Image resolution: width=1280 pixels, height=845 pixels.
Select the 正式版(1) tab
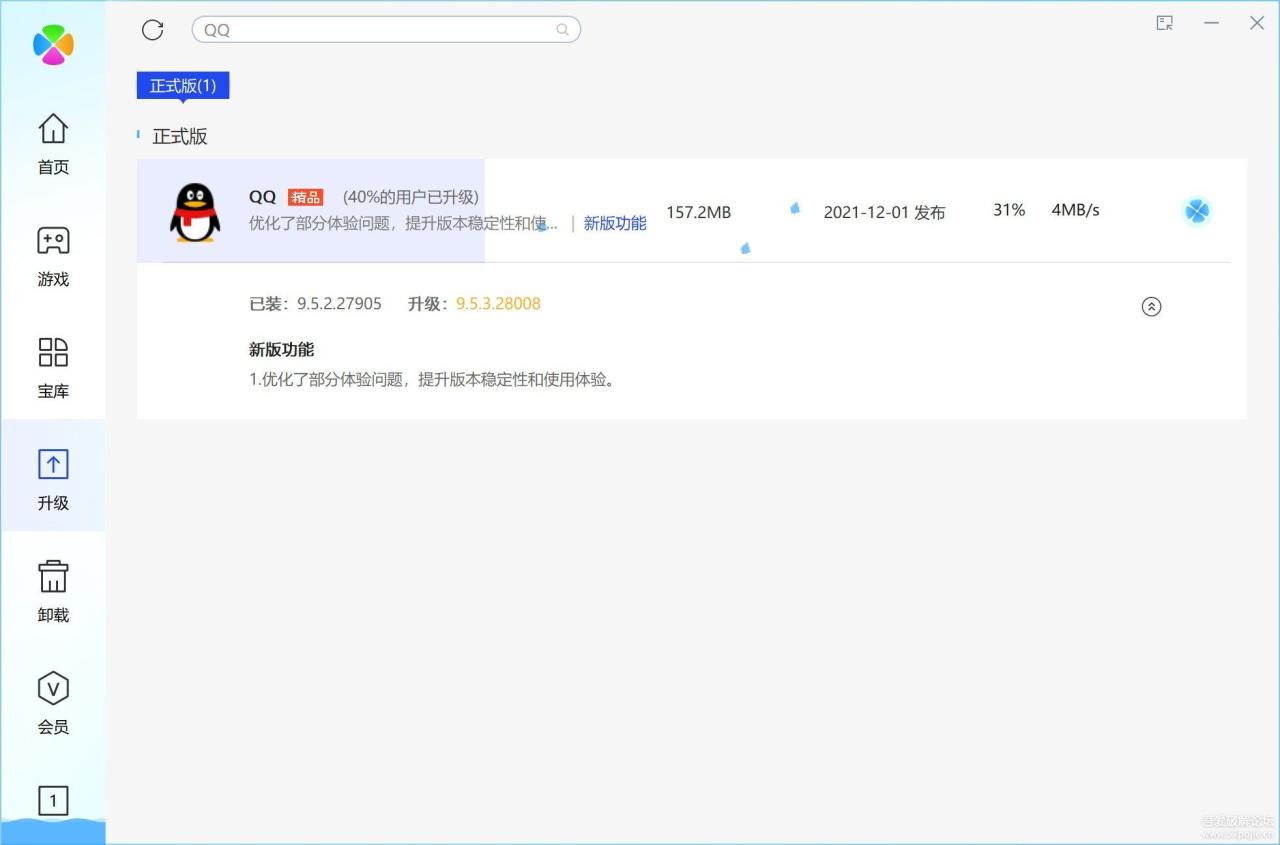tap(183, 86)
